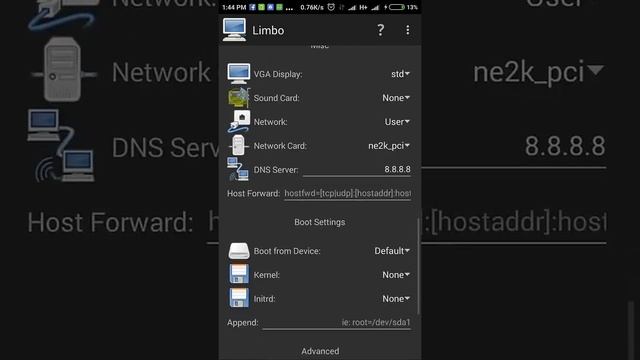Tap the battery indicator in status bar
This screenshot has height=360, width=640.
(397, 7)
